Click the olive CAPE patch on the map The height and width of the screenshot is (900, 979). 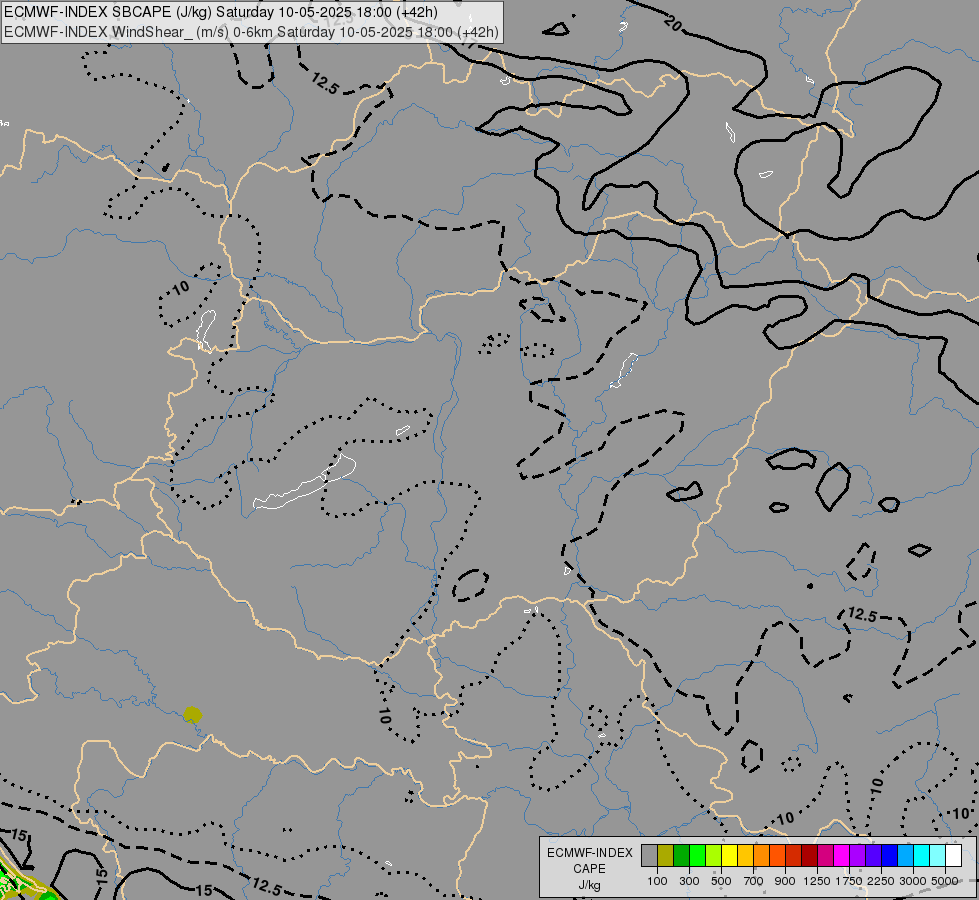pyautogui.click(x=192, y=715)
